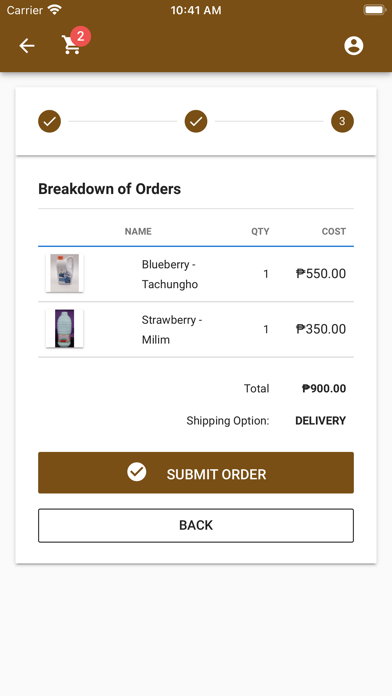Open the shopping cart icon

(x=71, y=46)
